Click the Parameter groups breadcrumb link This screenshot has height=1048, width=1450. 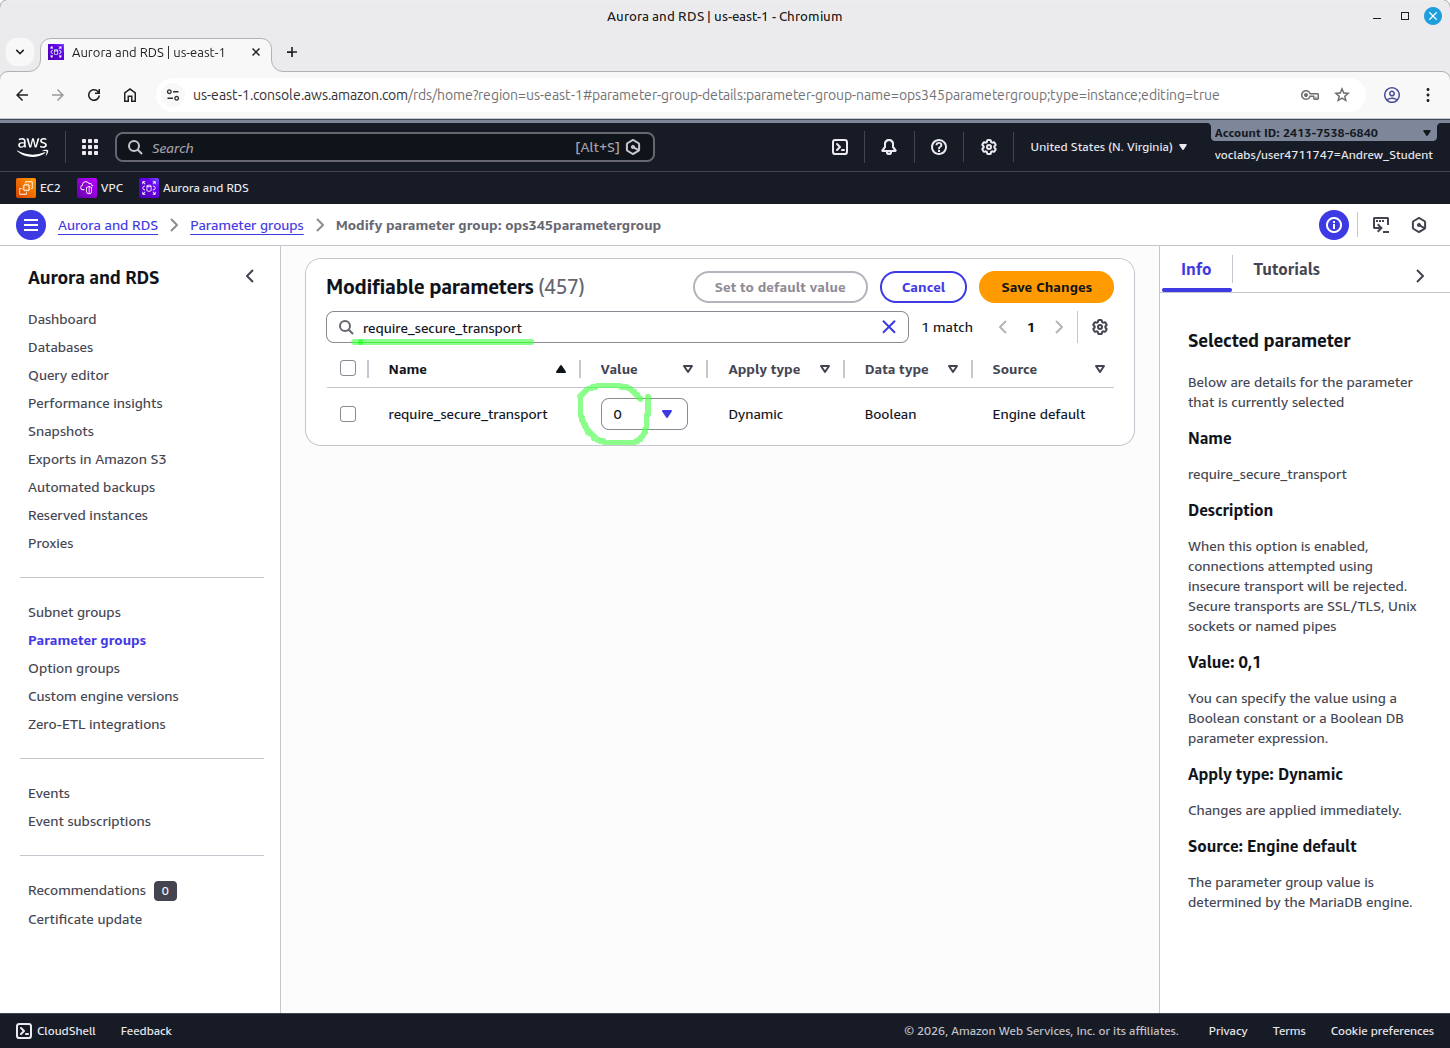click(x=247, y=225)
